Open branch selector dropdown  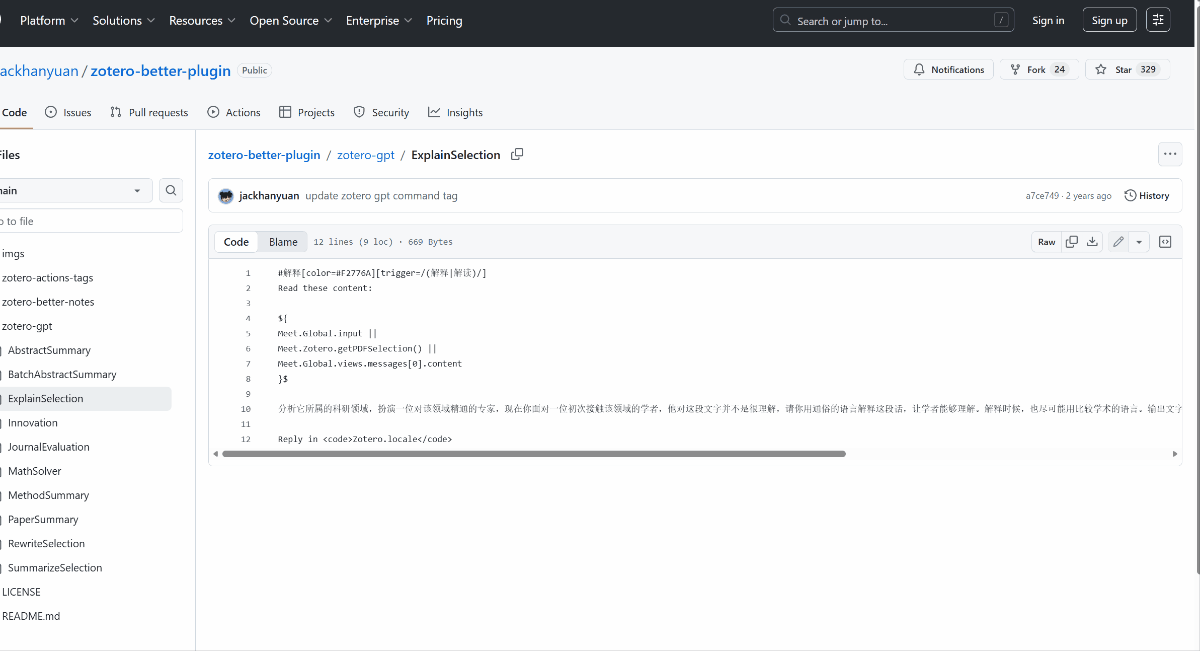[74, 190]
